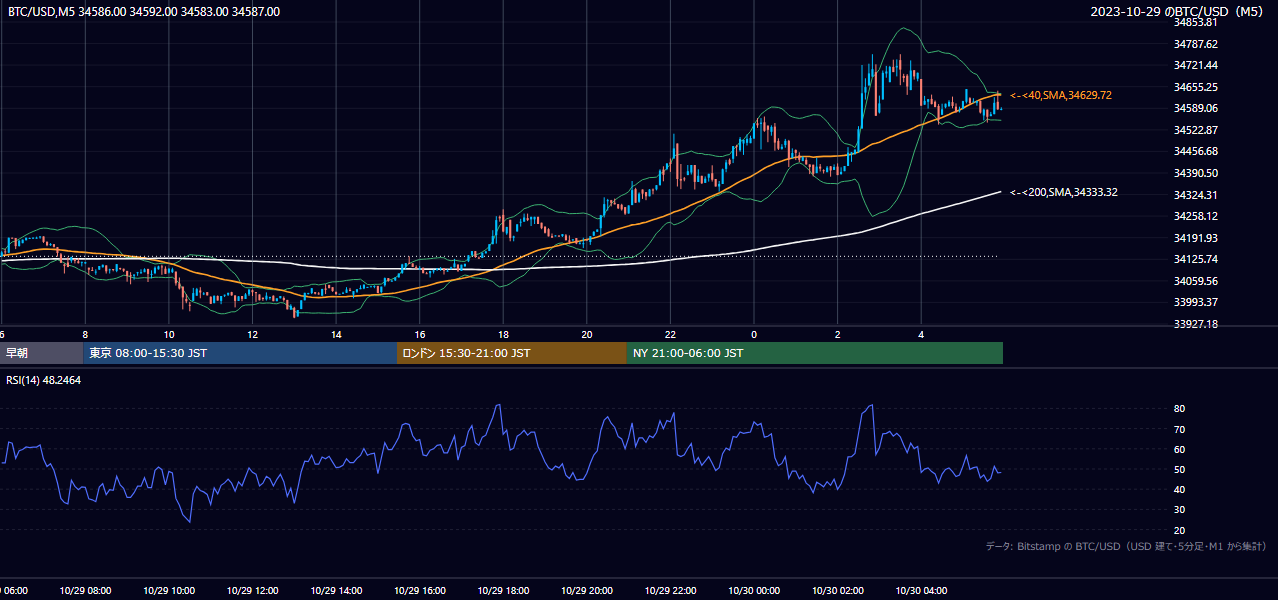This screenshot has height=600, width=1278.
Task: Click the price axis value 34787.62
Action: (x=1195, y=44)
